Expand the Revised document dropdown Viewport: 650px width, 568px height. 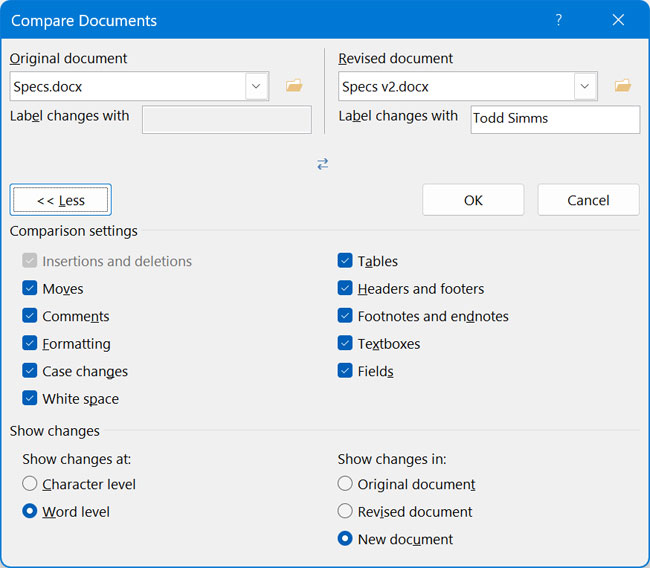pos(585,86)
